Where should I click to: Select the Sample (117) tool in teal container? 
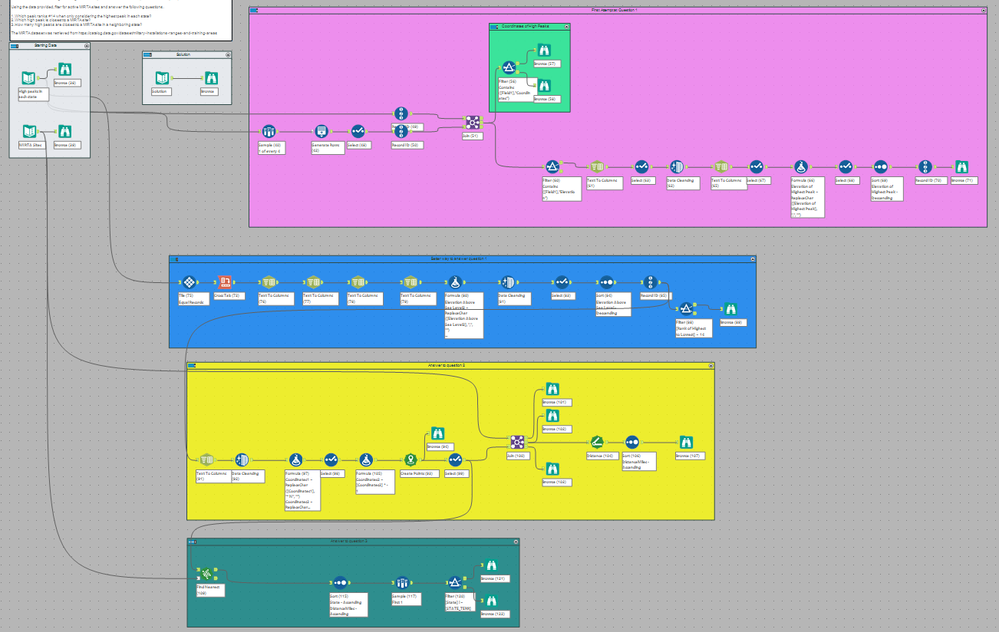401,582
